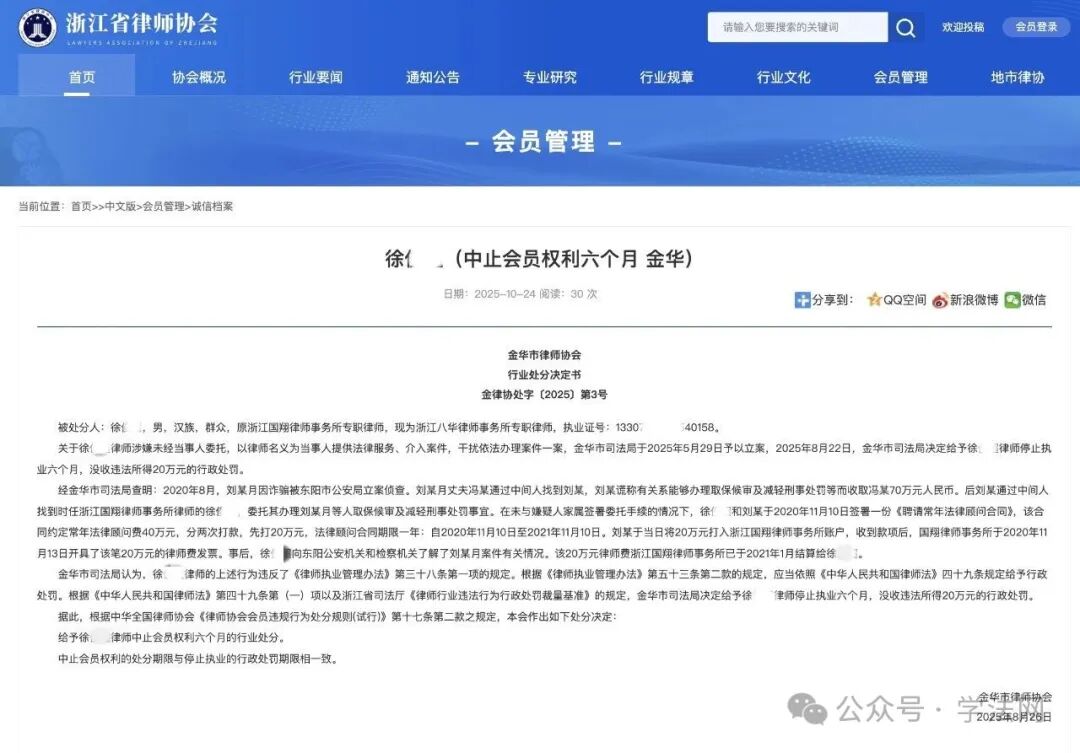This screenshot has width=1080, height=753.
Task: Share the article to 微信
Action: (x=1028, y=300)
